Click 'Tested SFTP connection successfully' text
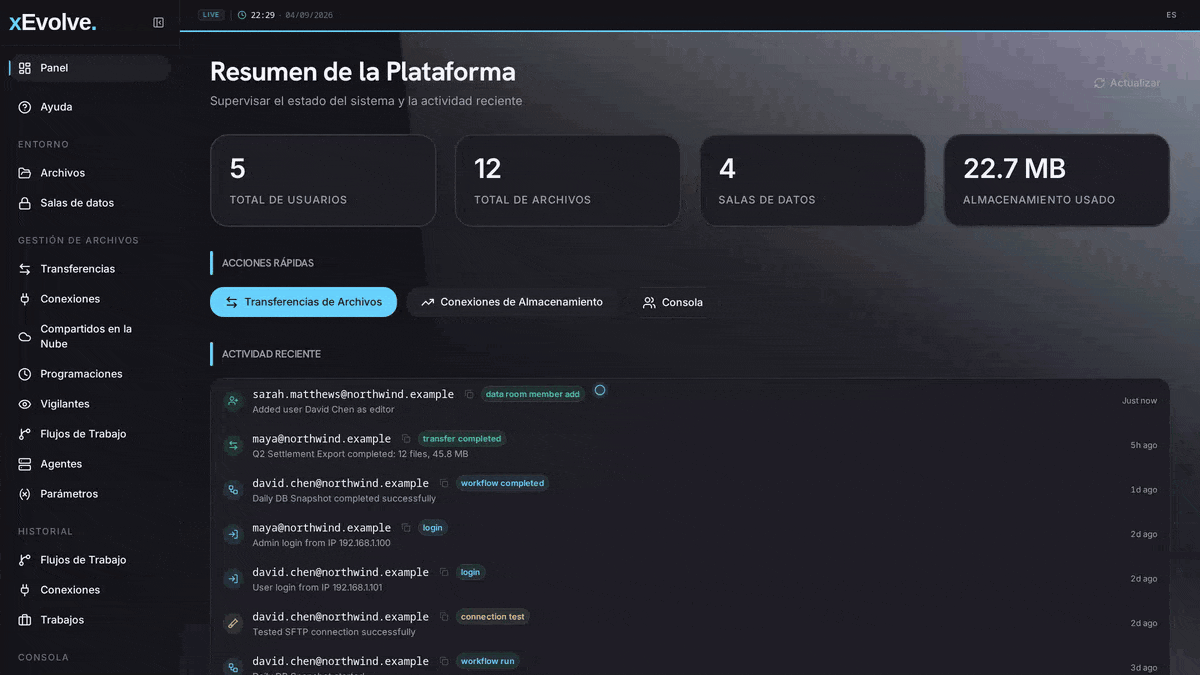The height and width of the screenshot is (675, 1200). click(334, 632)
